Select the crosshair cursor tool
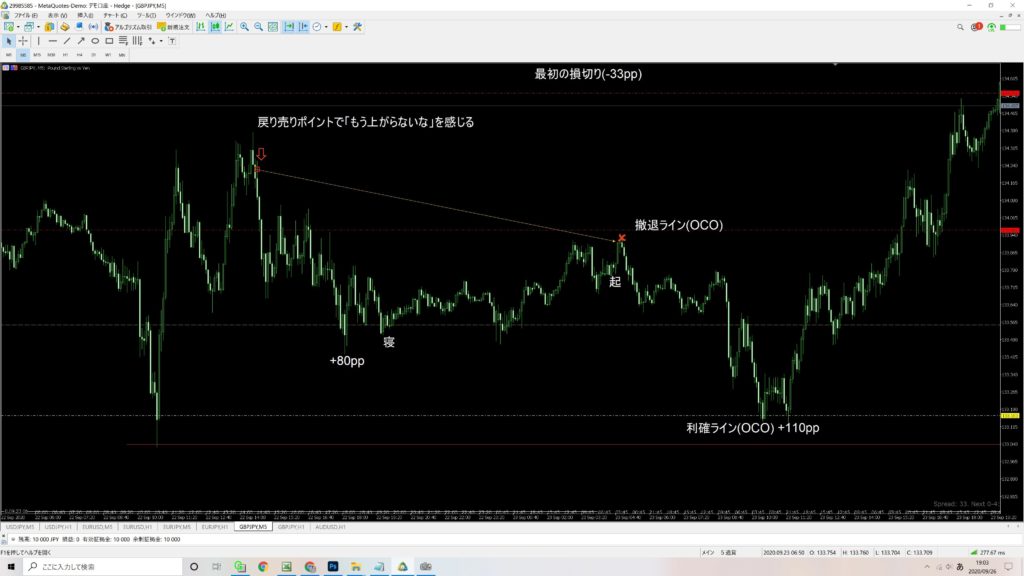 (x=22, y=41)
